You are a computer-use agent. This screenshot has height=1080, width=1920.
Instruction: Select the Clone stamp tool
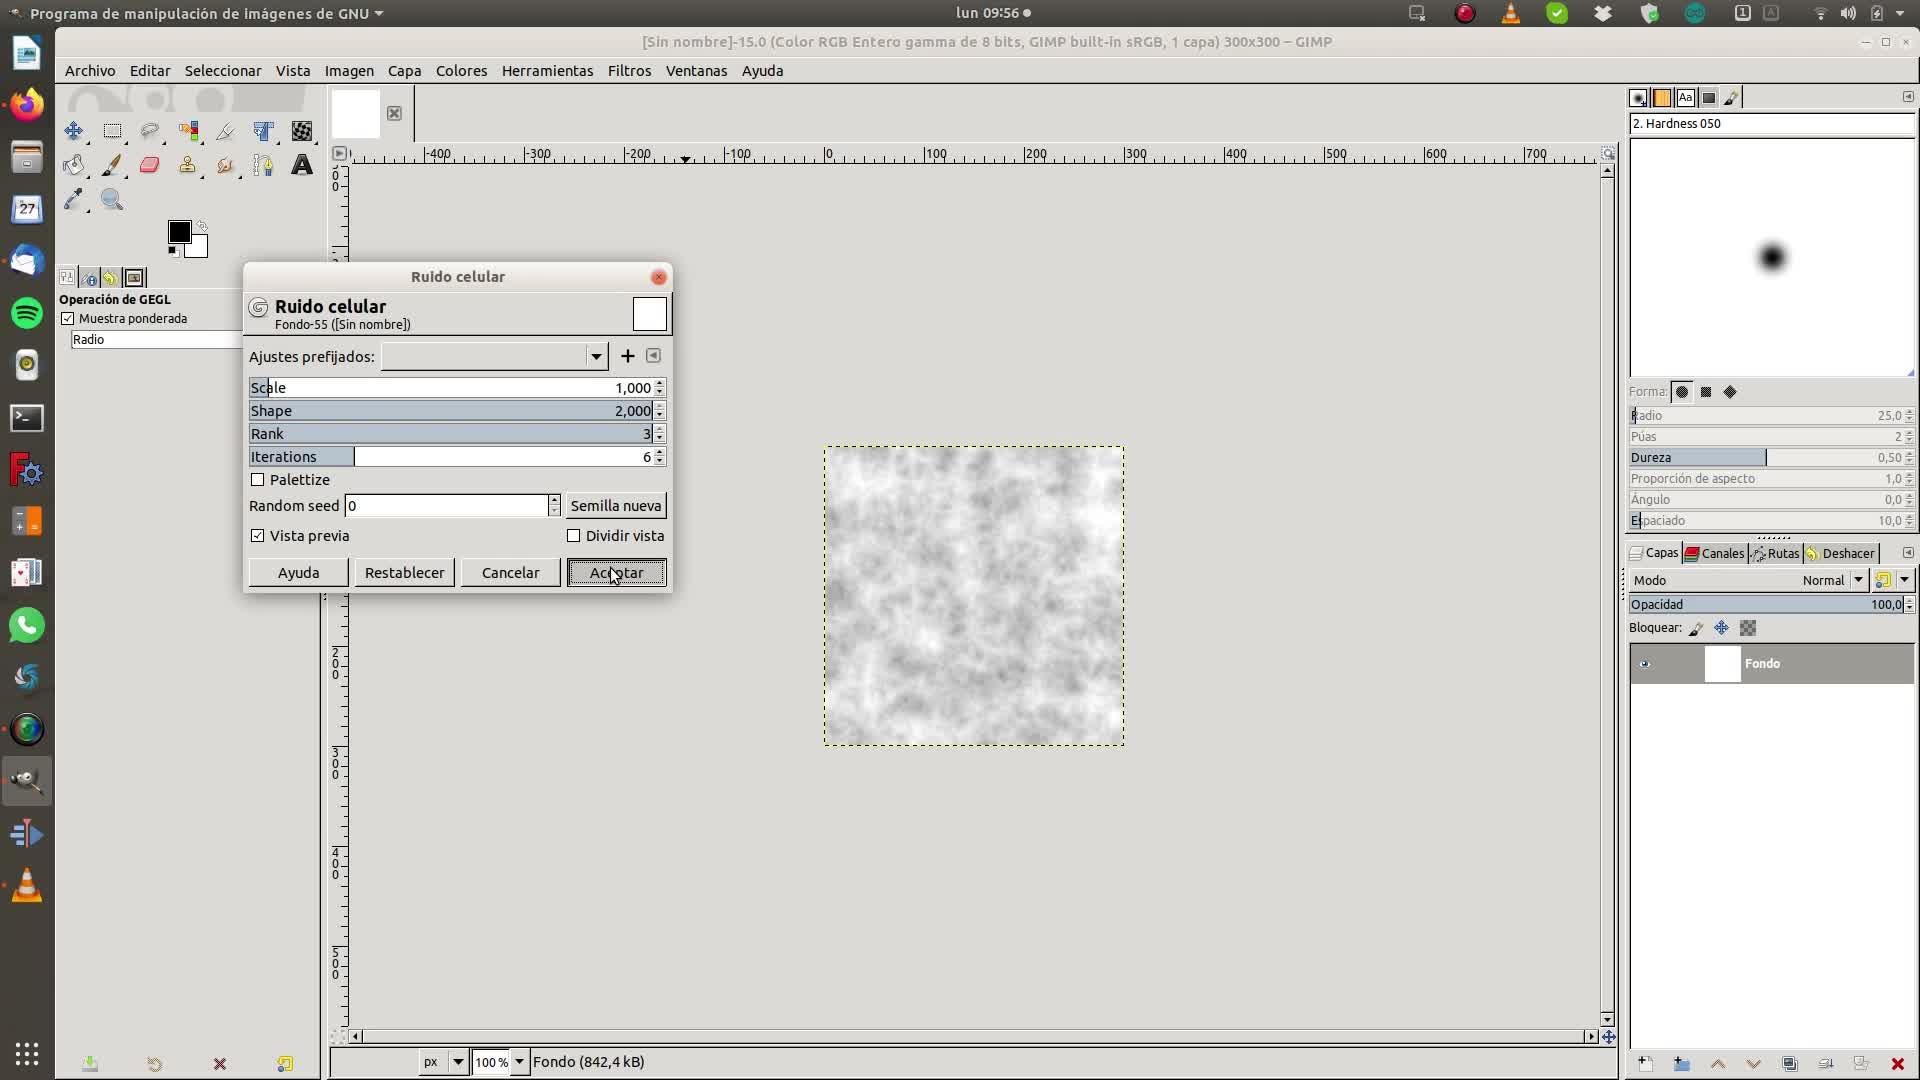coord(187,165)
